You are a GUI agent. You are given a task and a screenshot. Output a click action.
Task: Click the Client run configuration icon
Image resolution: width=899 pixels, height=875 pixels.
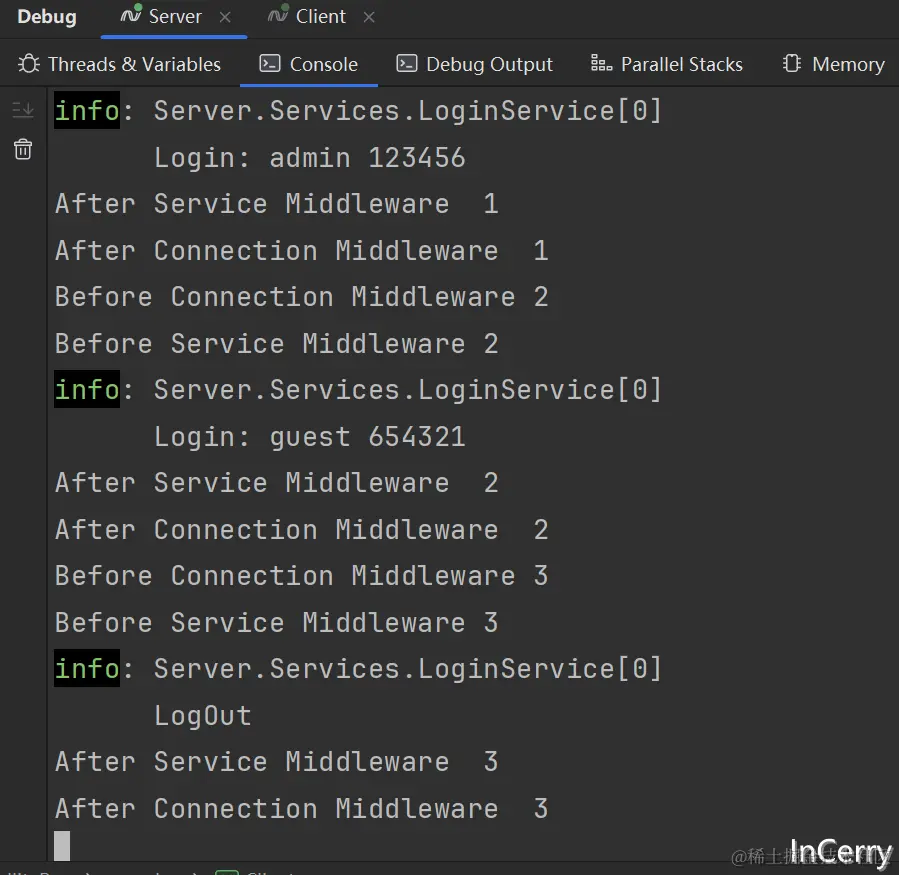[278, 14]
